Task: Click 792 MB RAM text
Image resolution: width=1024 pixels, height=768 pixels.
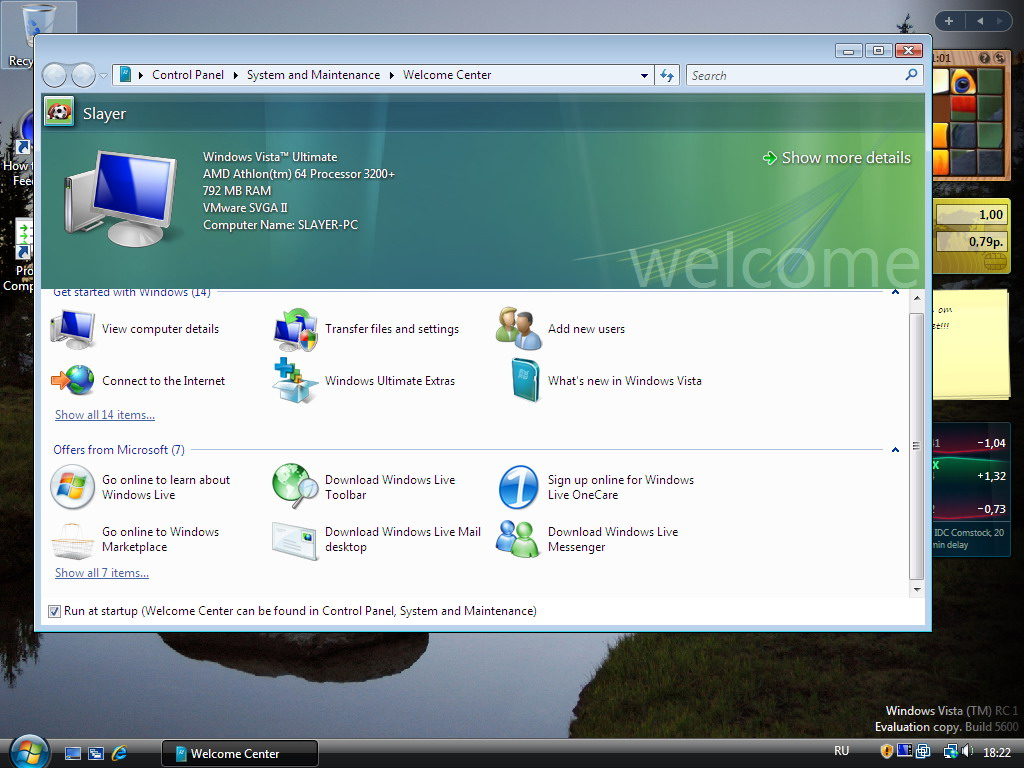Action: pos(236,191)
